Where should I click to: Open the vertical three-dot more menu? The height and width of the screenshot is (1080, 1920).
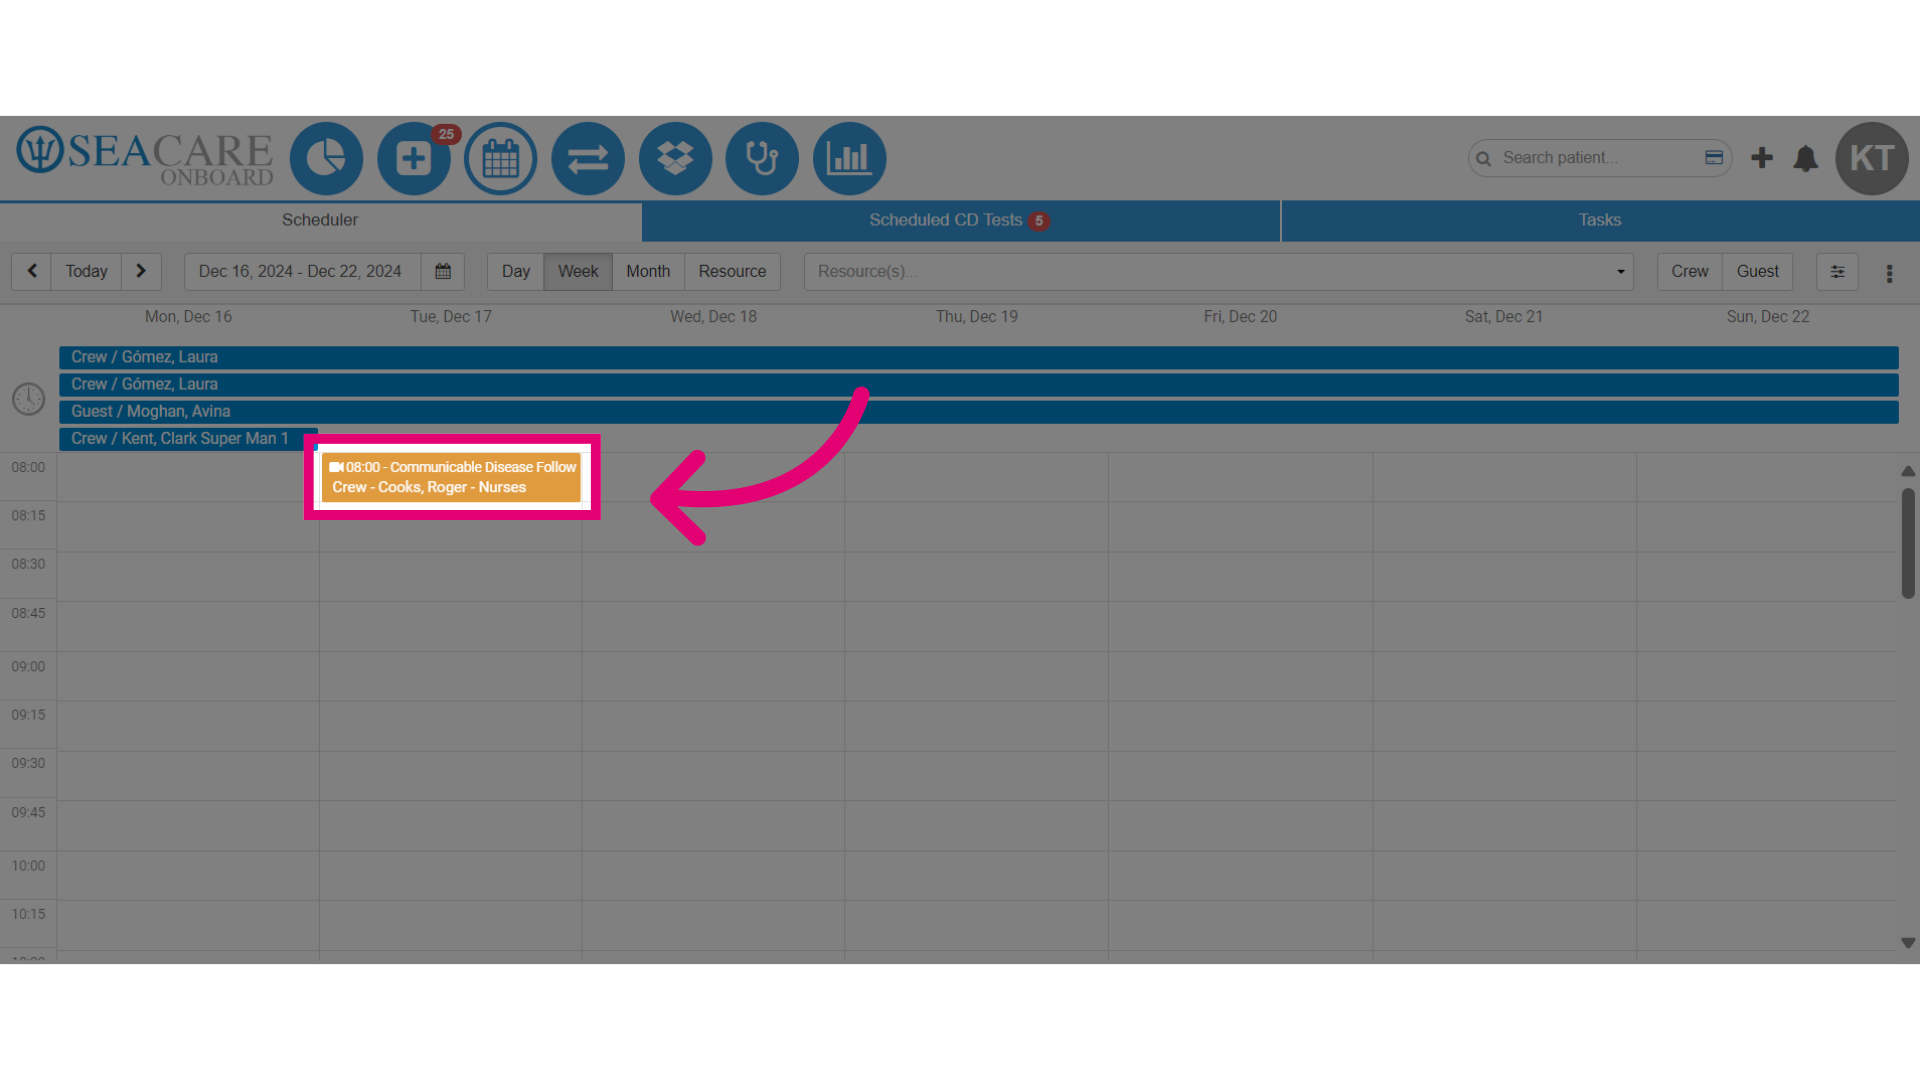pos(1889,273)
